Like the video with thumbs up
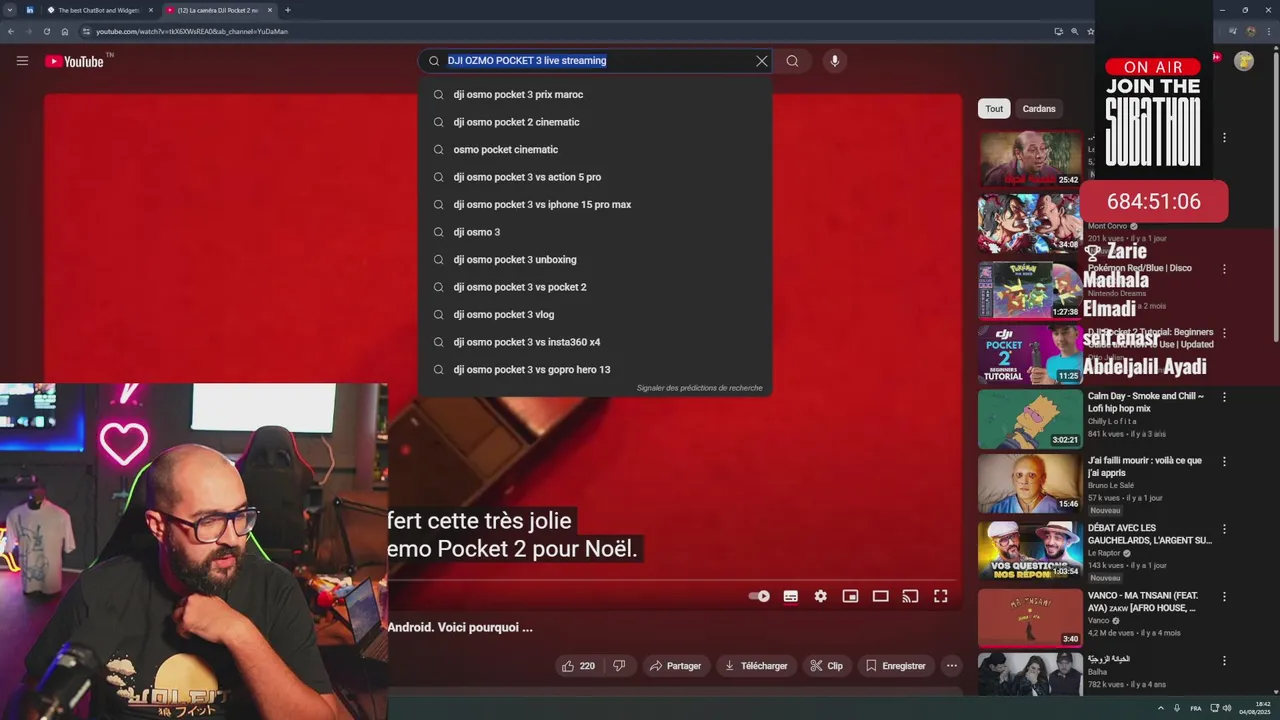 [578, 666]
